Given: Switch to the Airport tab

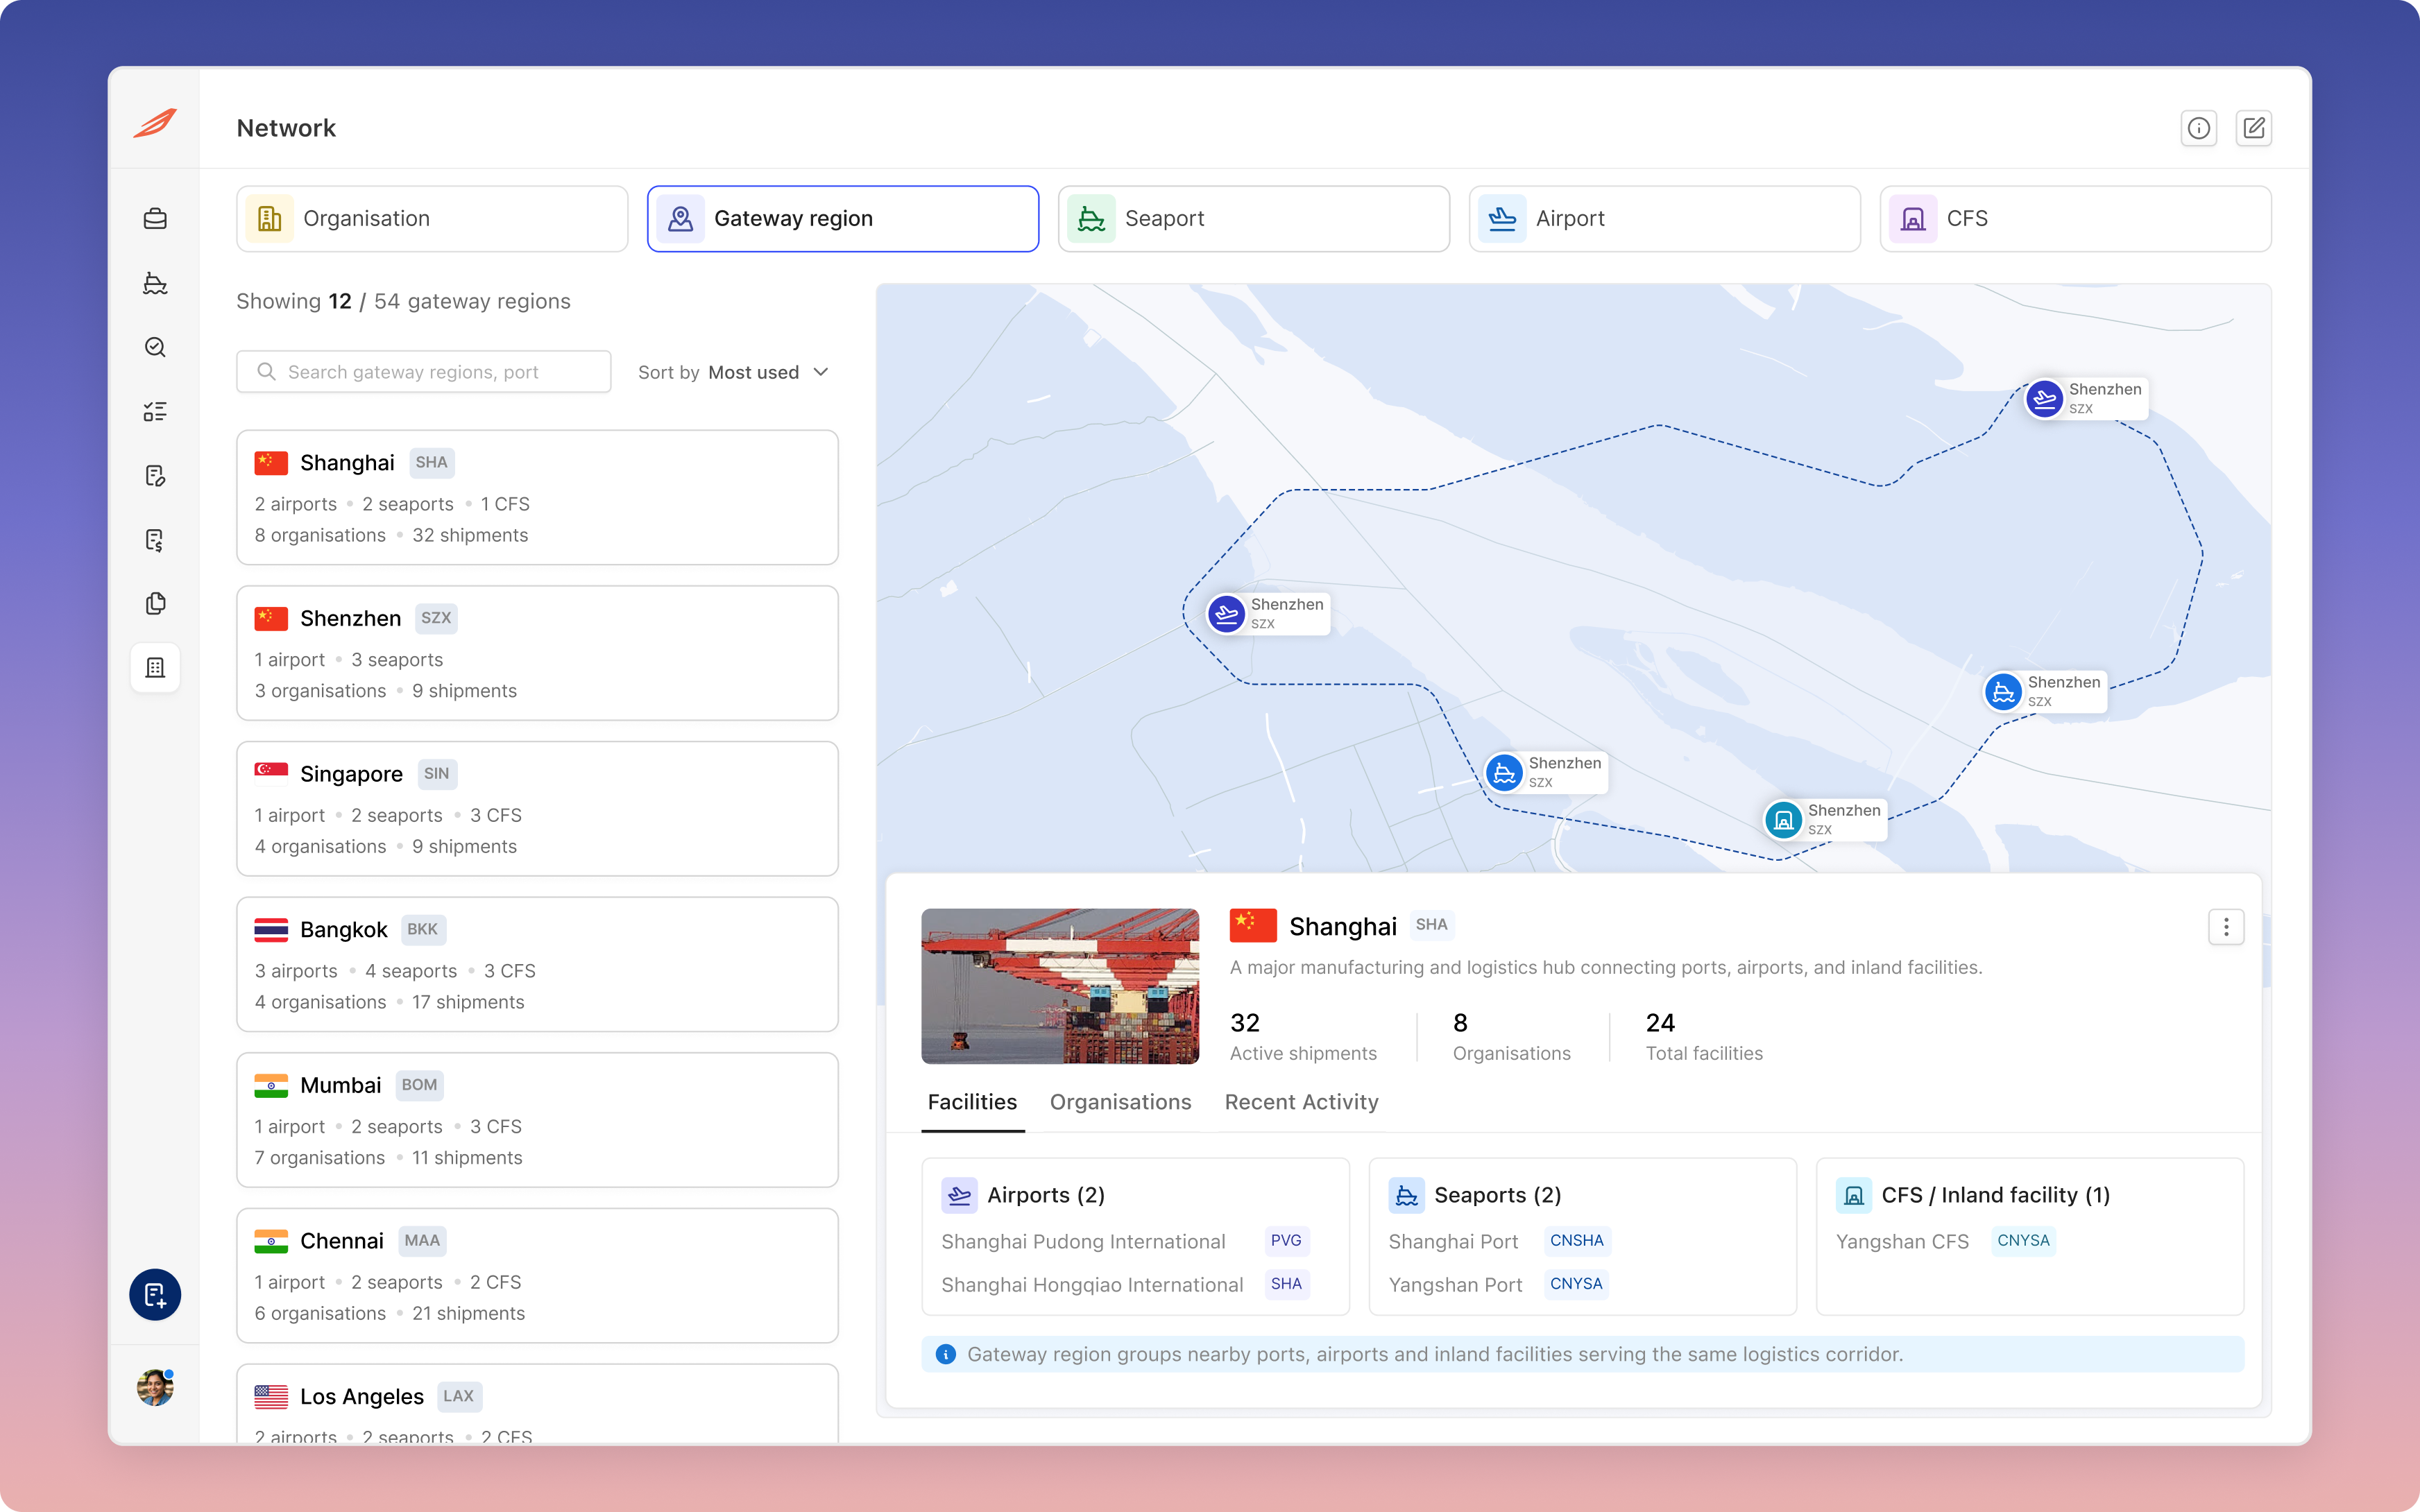Looking at the screenshot, I should pos(1665,219).
